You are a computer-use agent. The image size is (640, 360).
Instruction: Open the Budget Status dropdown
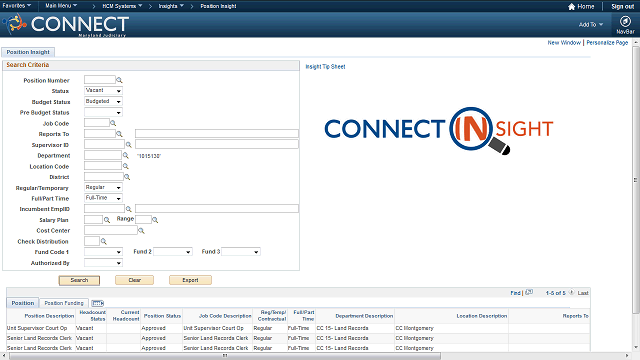click(103, 101)
